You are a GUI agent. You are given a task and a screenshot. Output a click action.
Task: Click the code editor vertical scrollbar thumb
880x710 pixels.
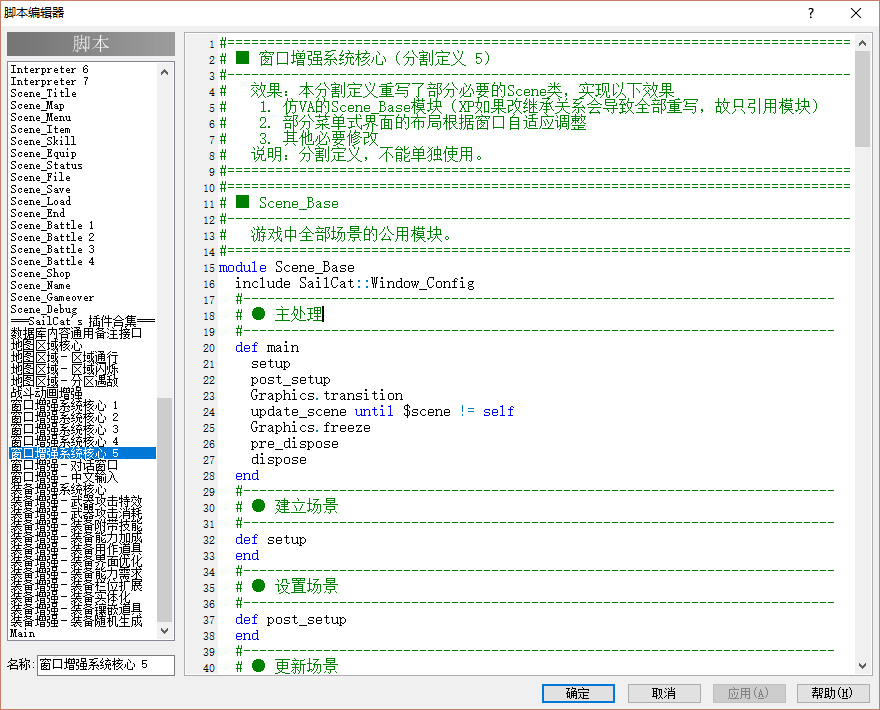863,99
